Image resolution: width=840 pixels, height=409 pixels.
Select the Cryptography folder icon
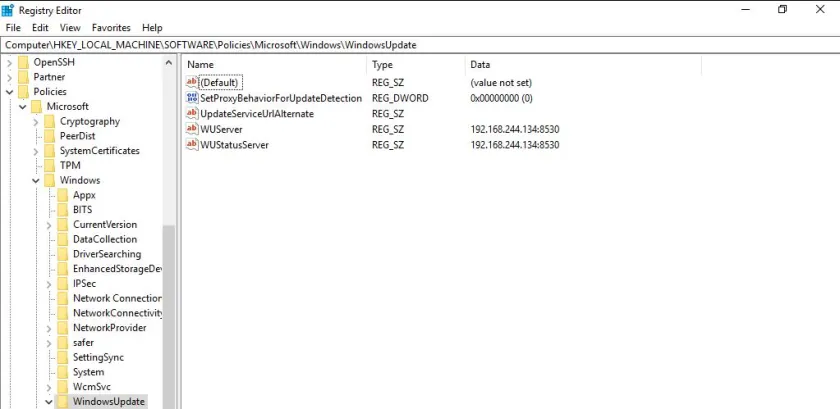50,121
